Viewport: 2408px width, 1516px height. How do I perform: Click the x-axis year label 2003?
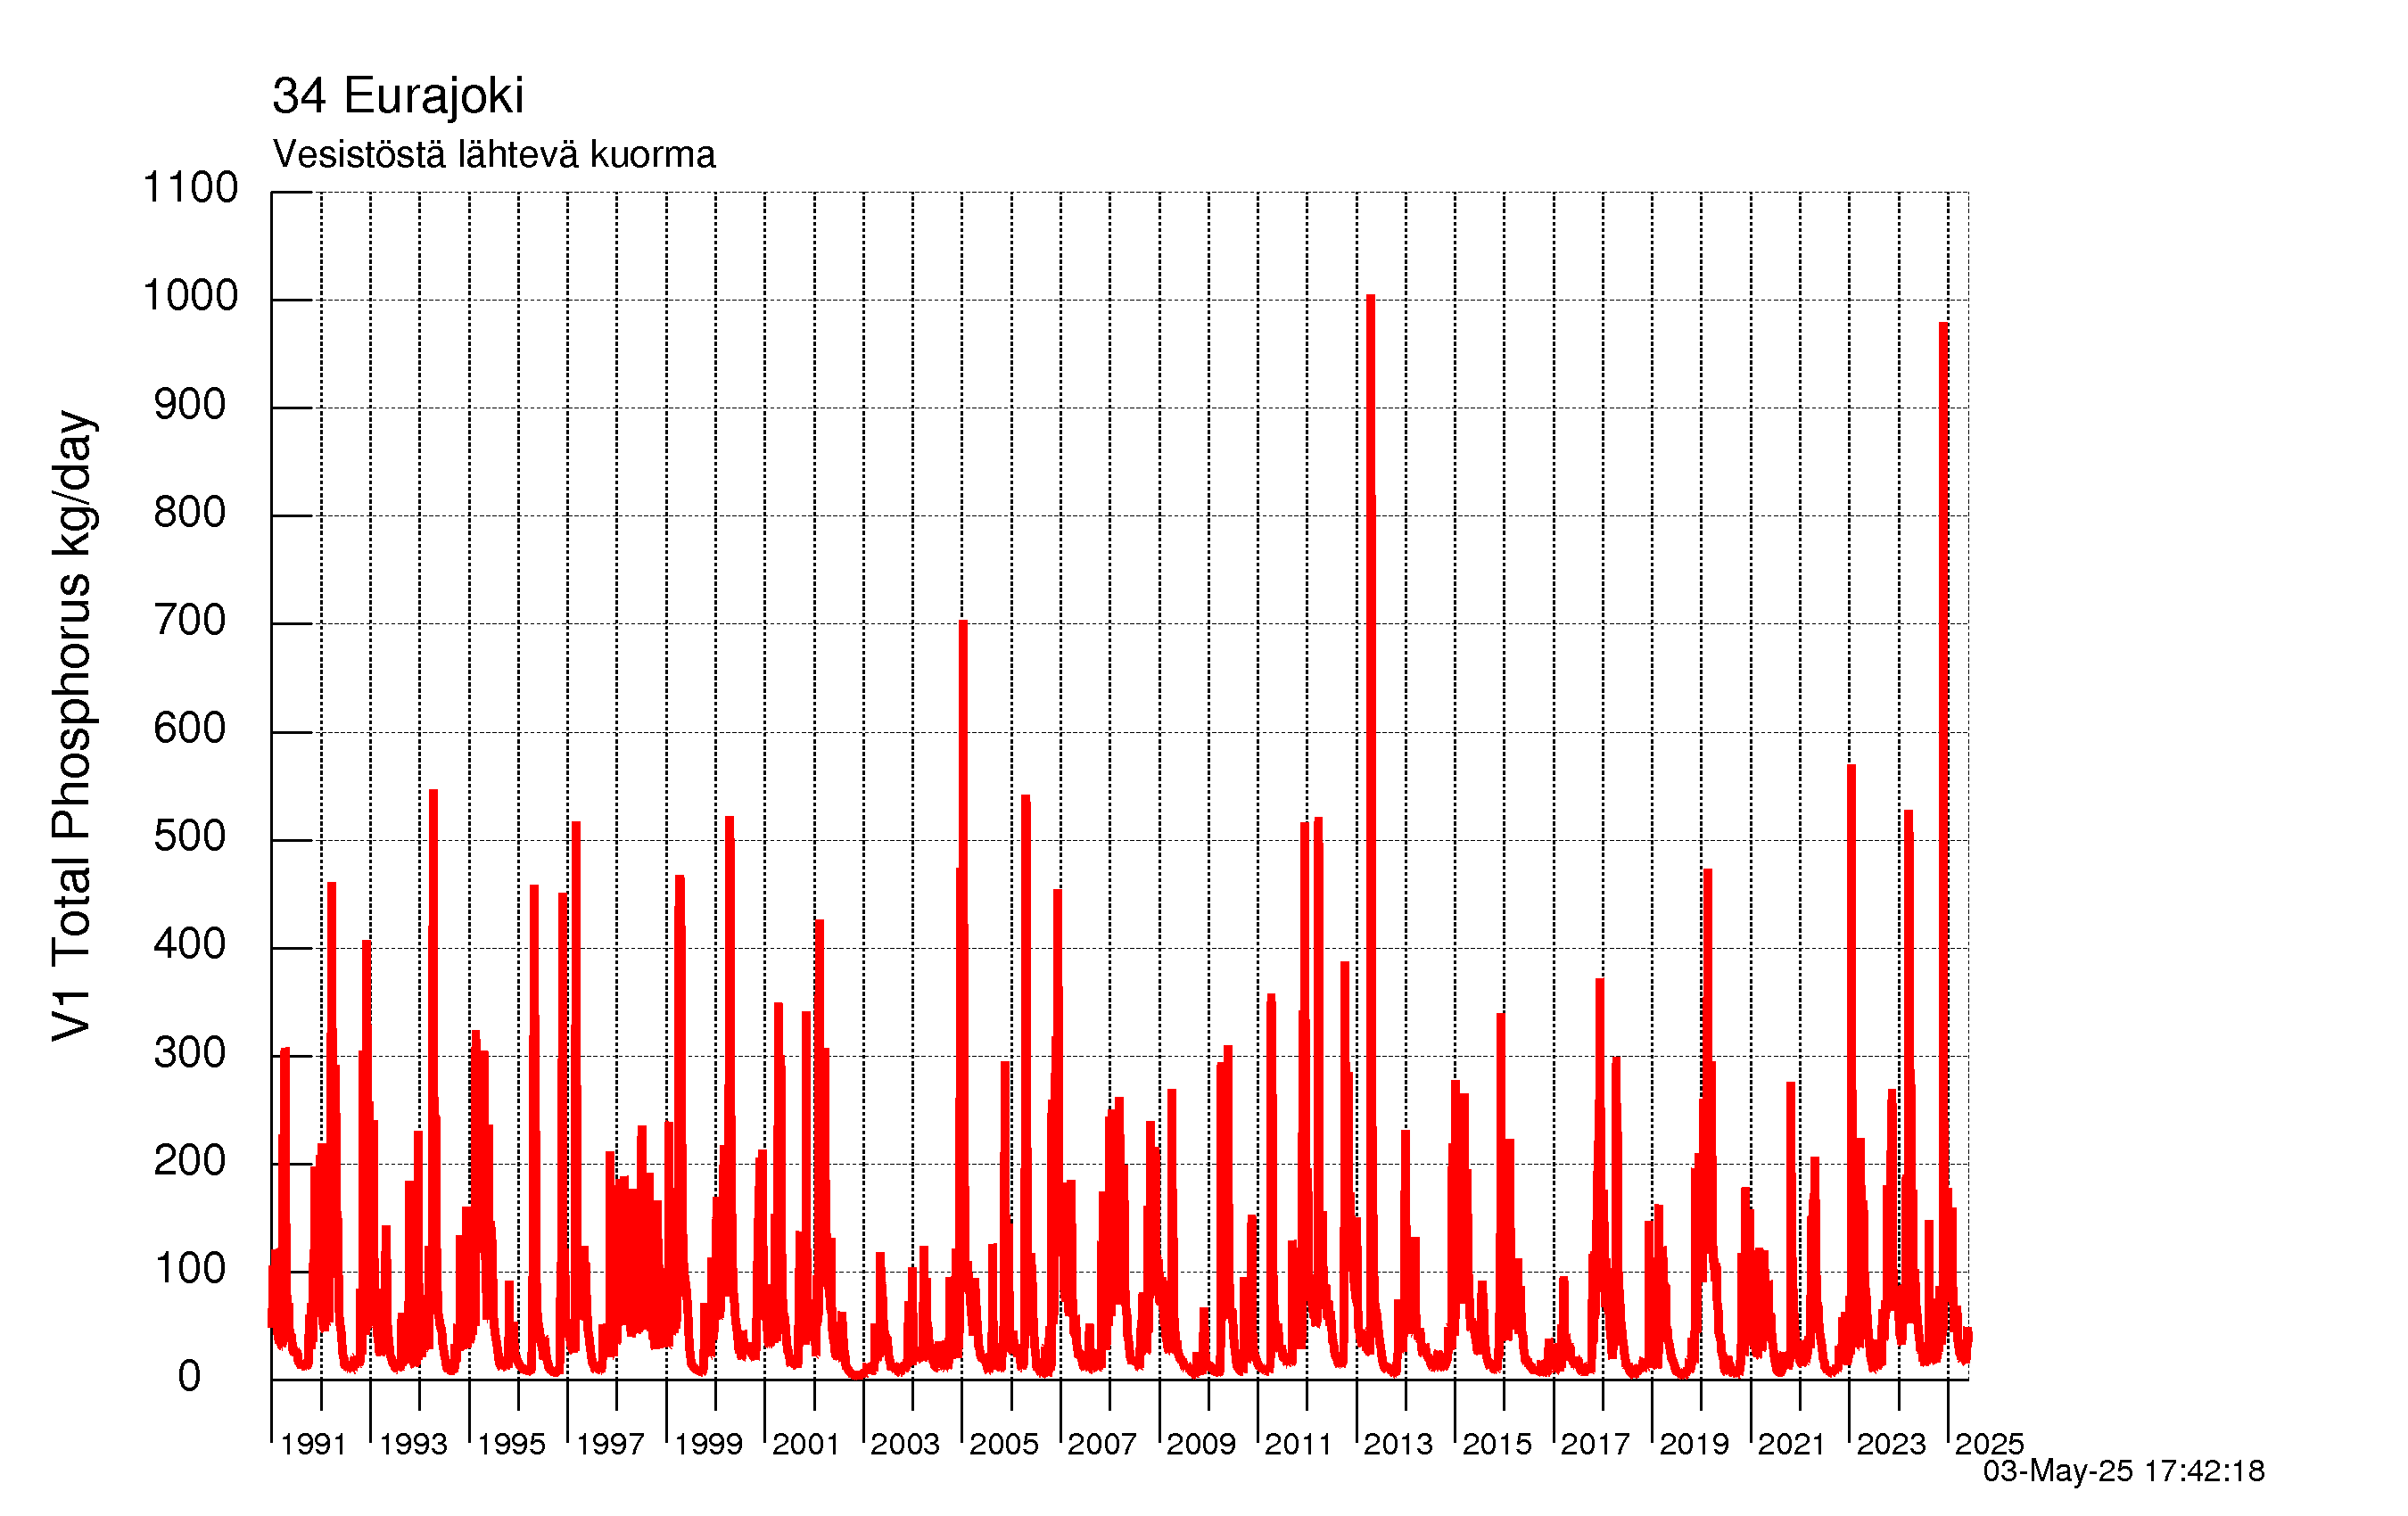pyautogui.click(x=905, y=1444)
